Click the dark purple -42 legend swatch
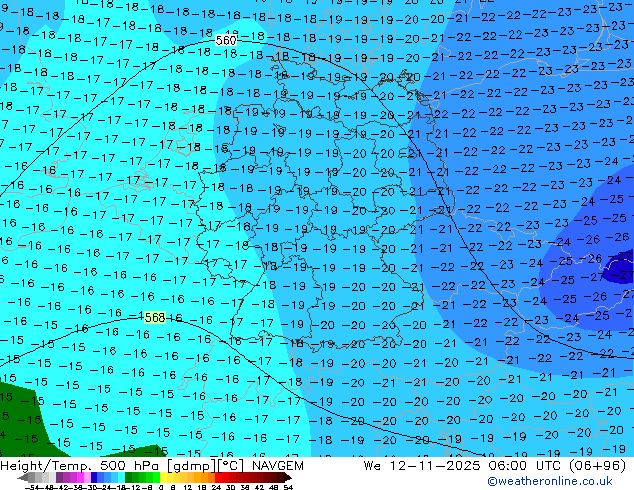This screenshot has height=490, width=634. [x=59, y=477]
